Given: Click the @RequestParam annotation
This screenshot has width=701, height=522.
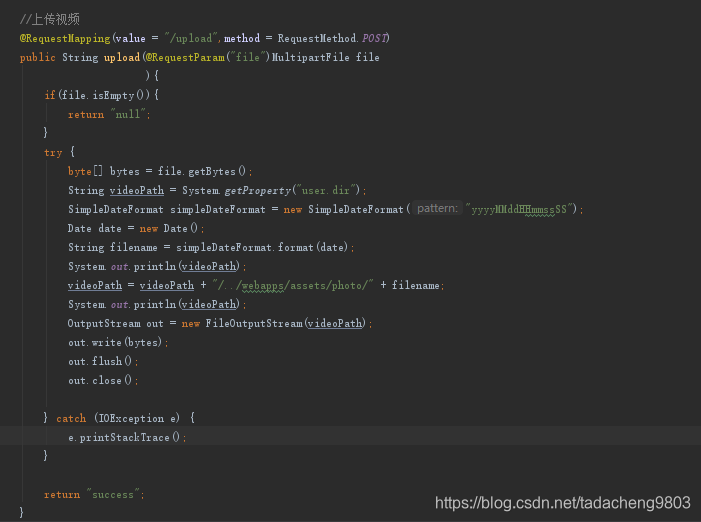Looking at the screenshot, I should (185, 57).
